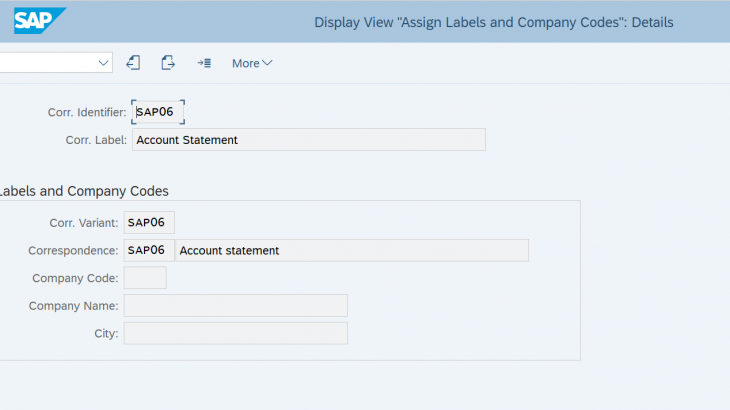
Task: Open the command field dropdown arrow
Action: [x=103, y=63]
